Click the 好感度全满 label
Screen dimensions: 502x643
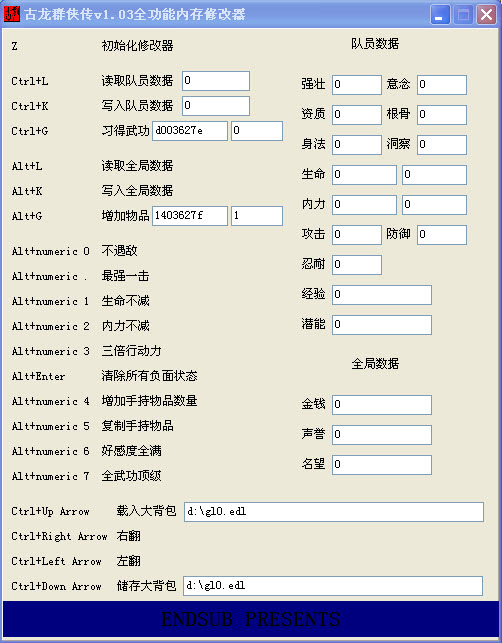coord(132,451)
